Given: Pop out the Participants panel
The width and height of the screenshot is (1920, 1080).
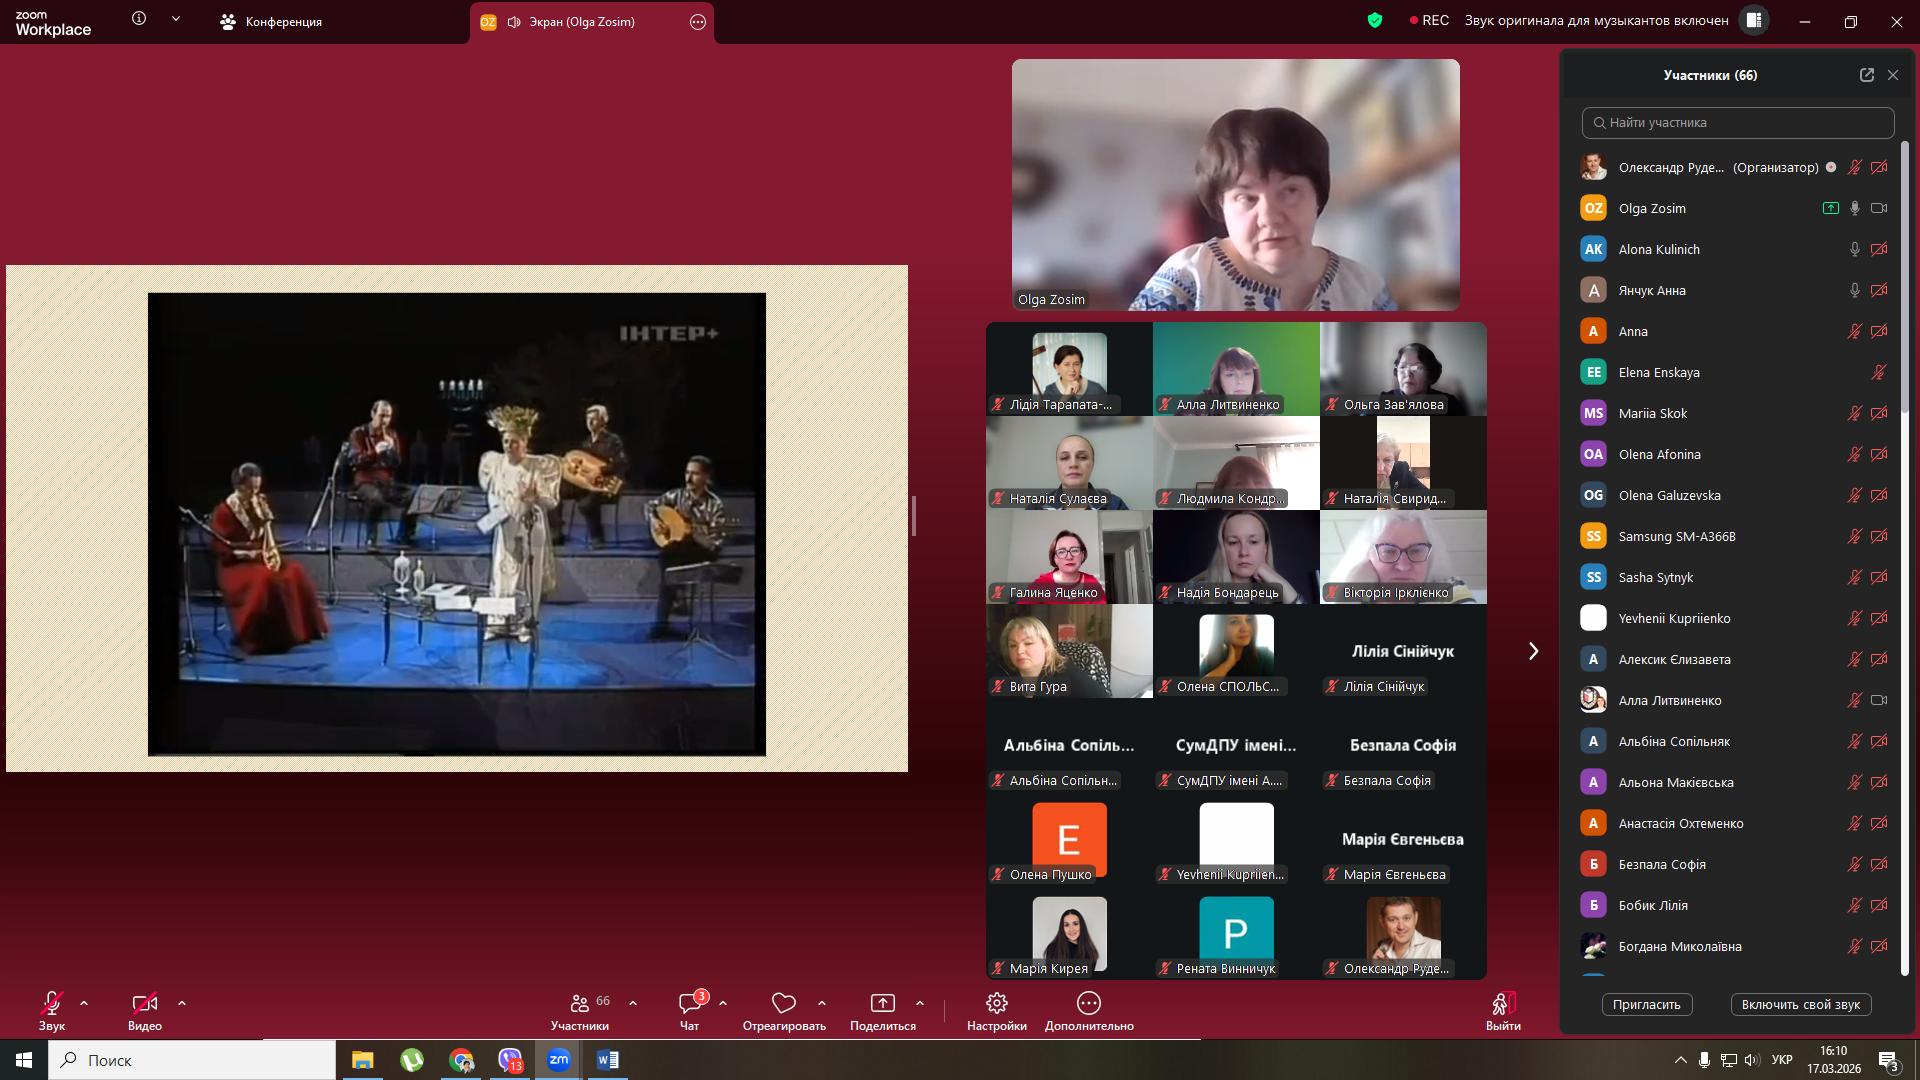Looking at the screenshot, I should point(1866,75).
